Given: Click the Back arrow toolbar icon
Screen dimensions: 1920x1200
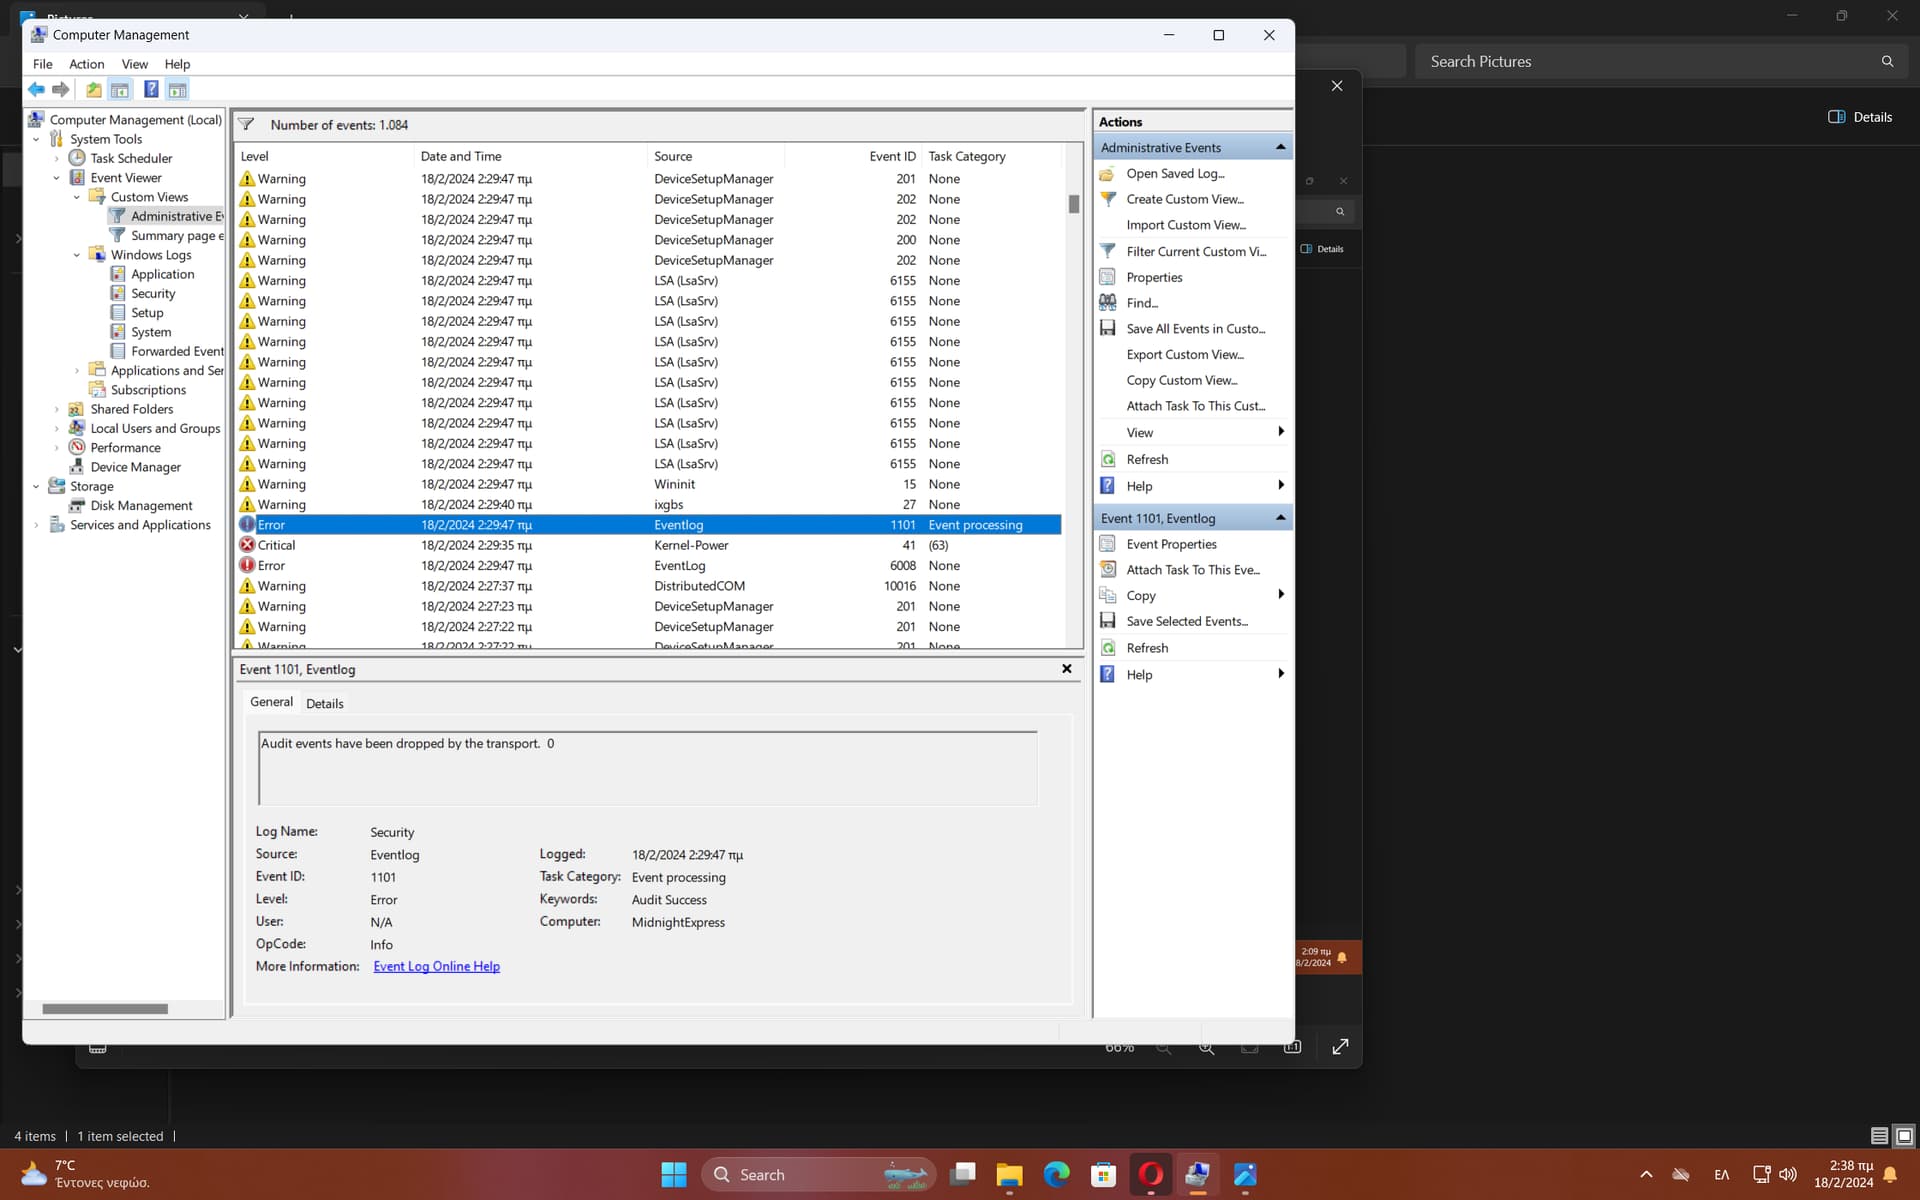Looking at the screenshot, I should pyautogui.click(x=36, y=90).
